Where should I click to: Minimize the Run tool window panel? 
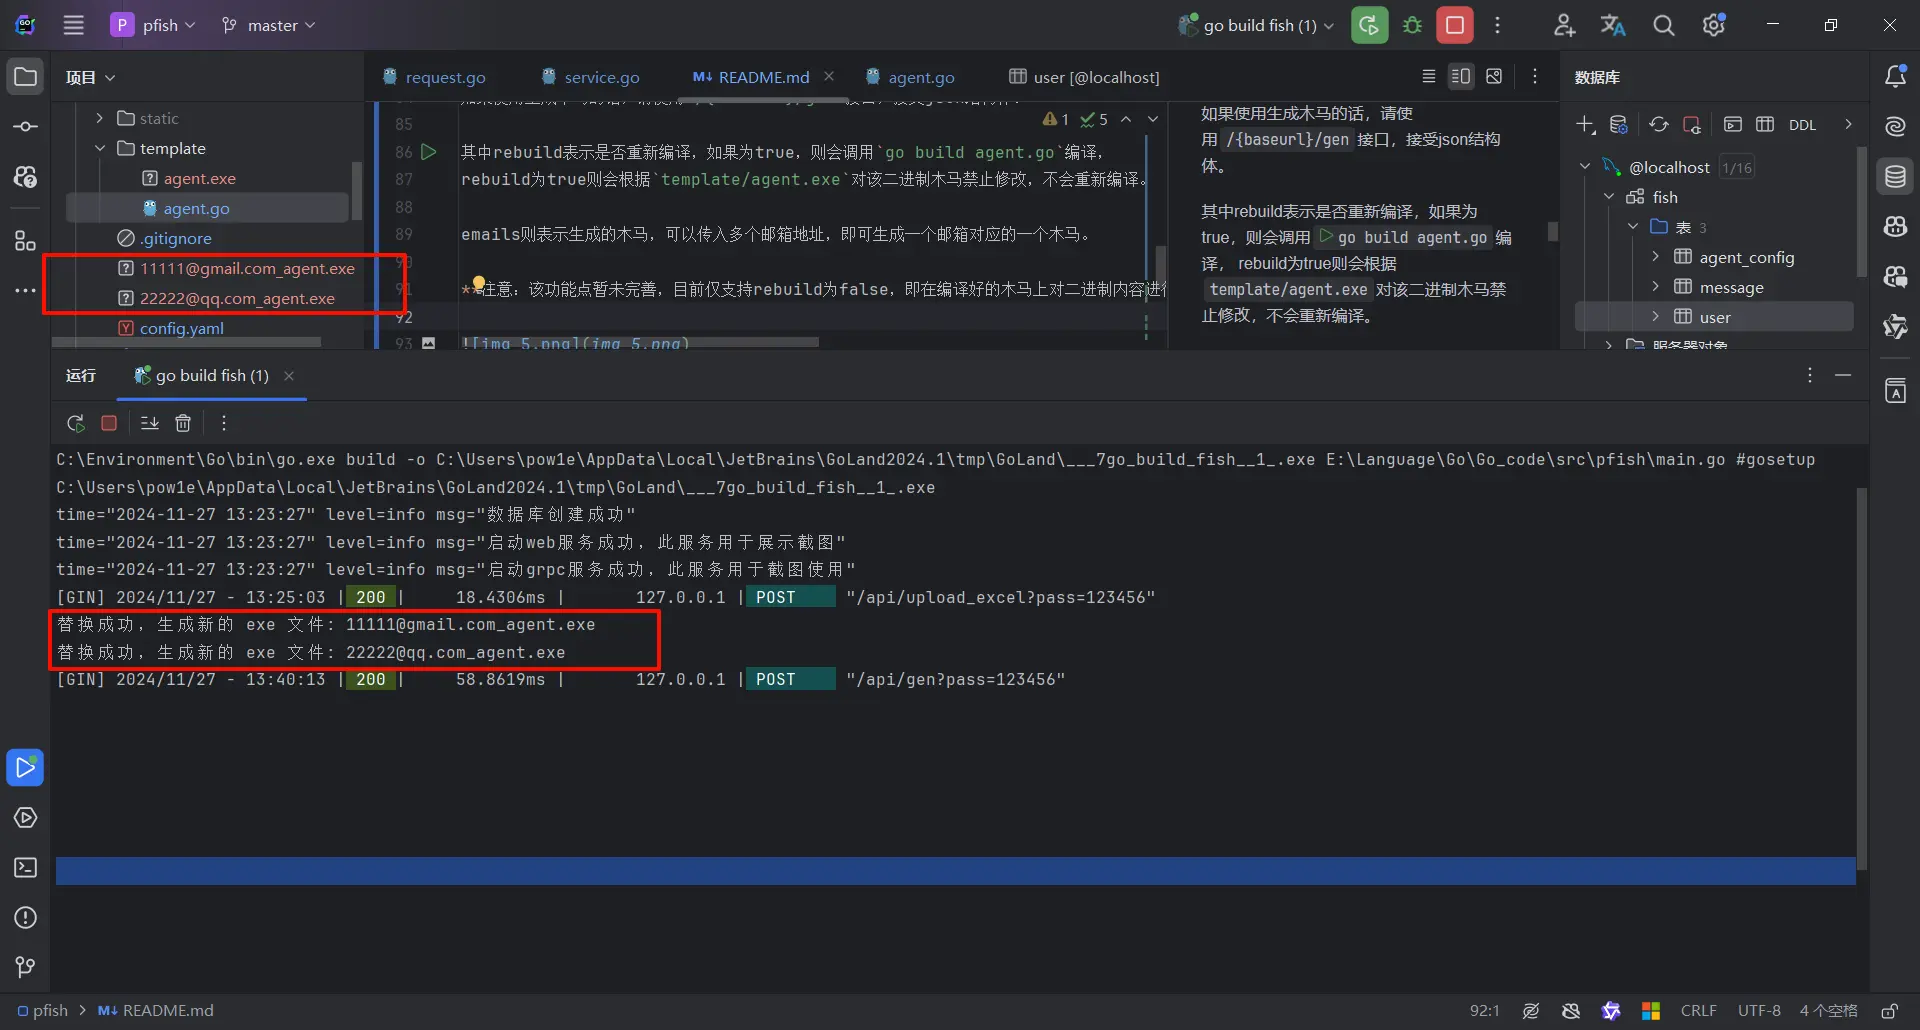(1843, 375)
